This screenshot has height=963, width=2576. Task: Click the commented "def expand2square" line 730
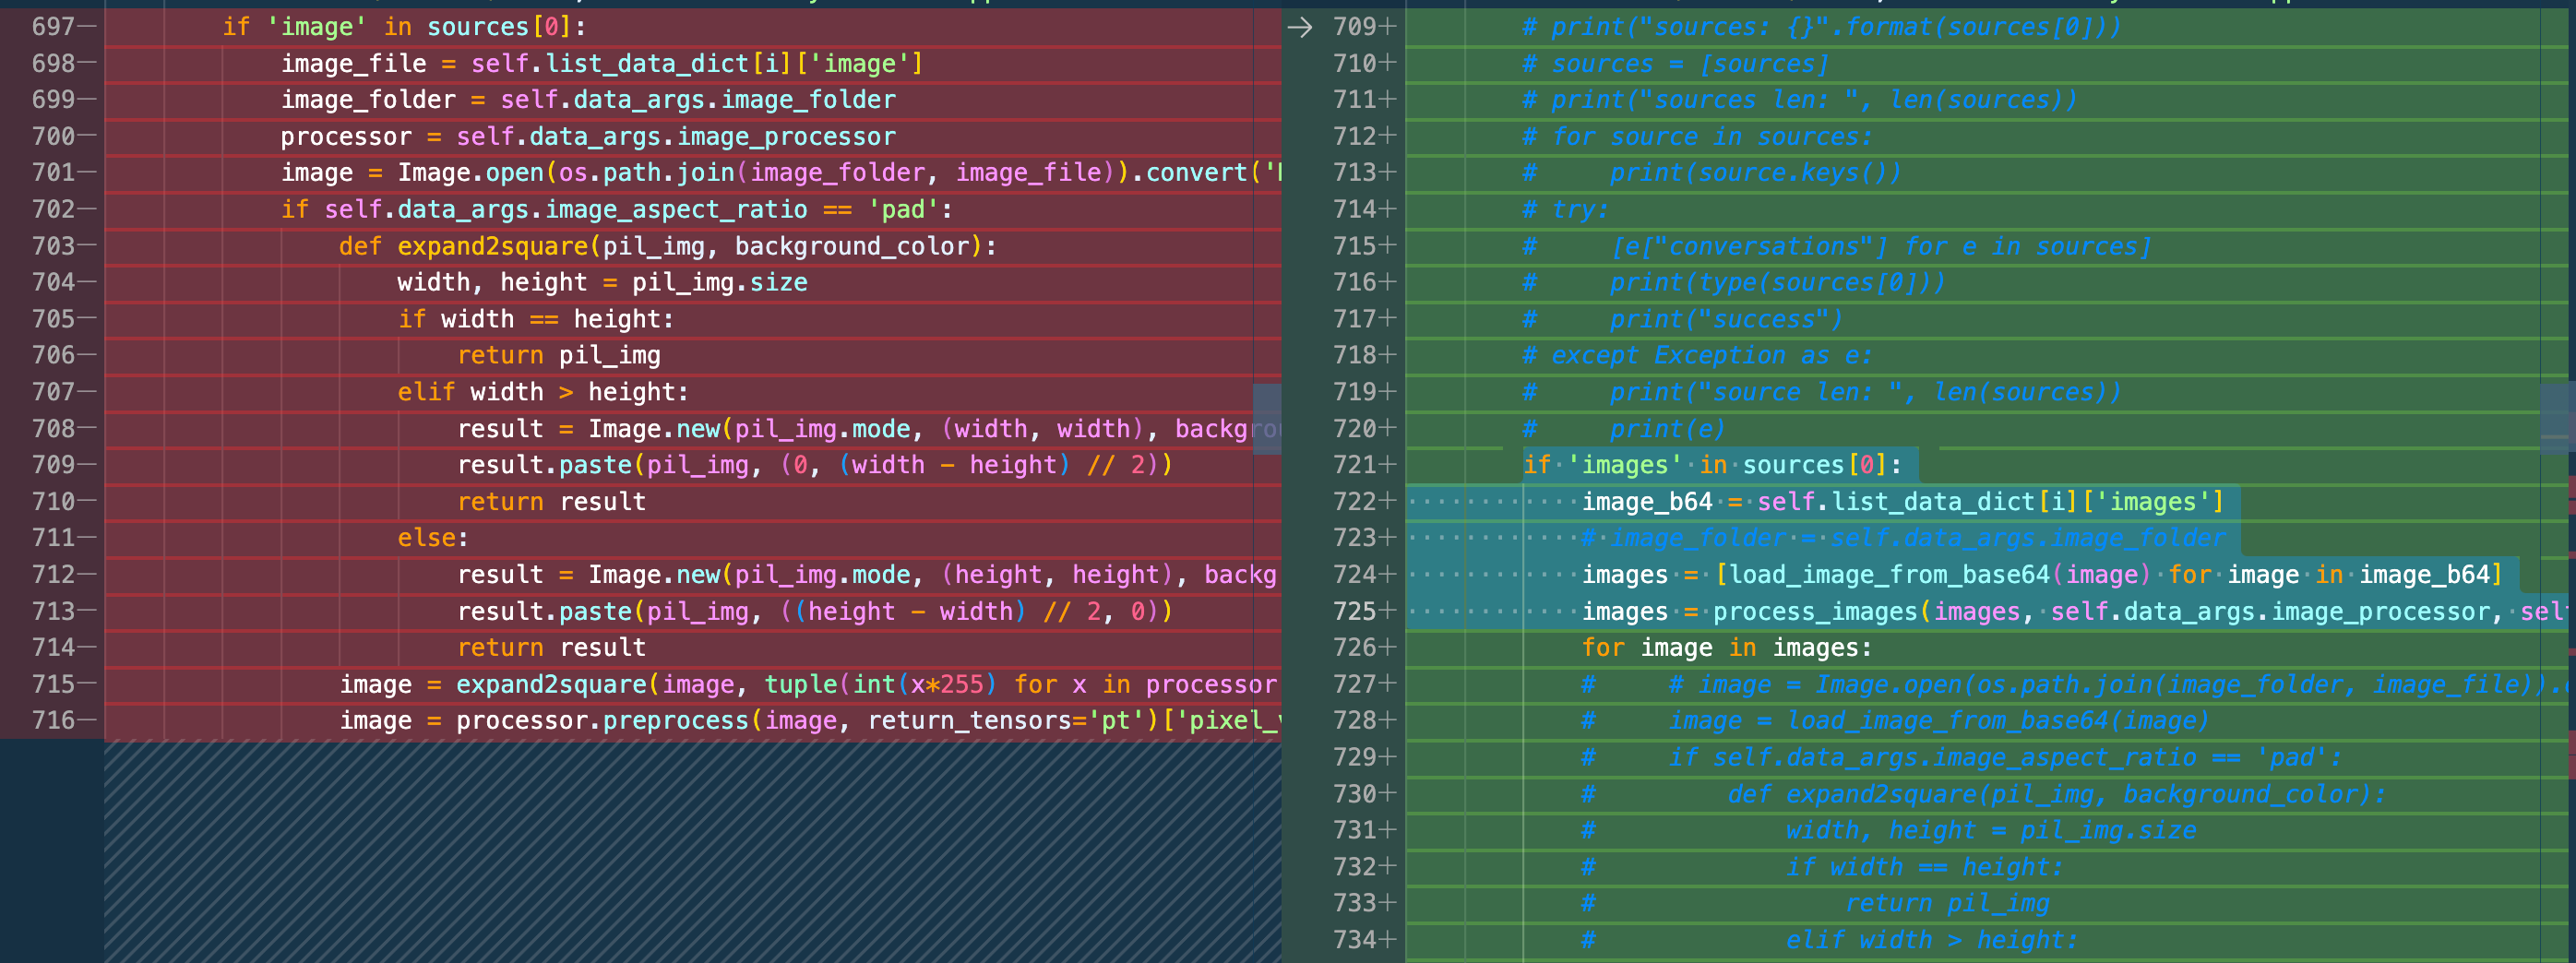click(1983, 794)
